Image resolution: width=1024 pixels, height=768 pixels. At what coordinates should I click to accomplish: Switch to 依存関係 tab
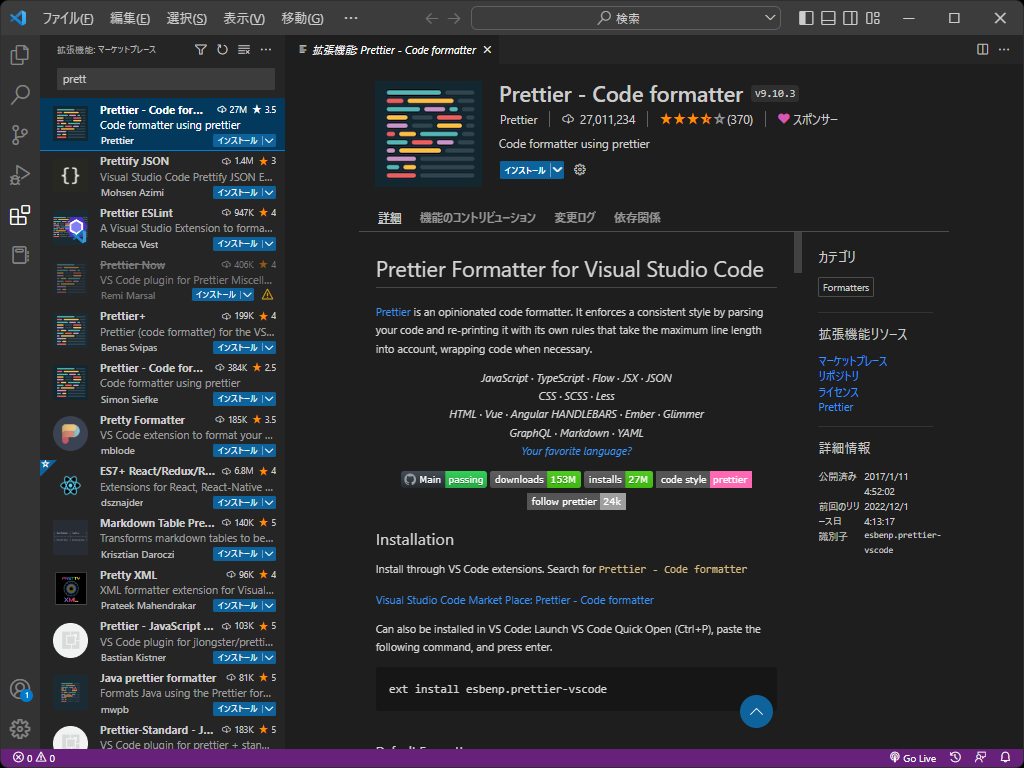637,217
